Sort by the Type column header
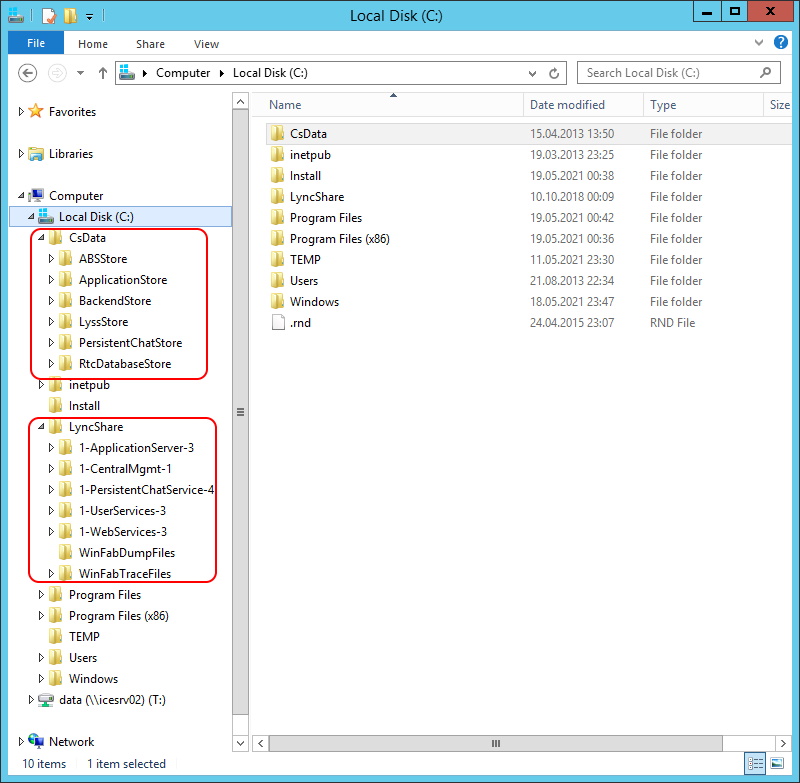 pyautogui.click(x=703, y=105)
